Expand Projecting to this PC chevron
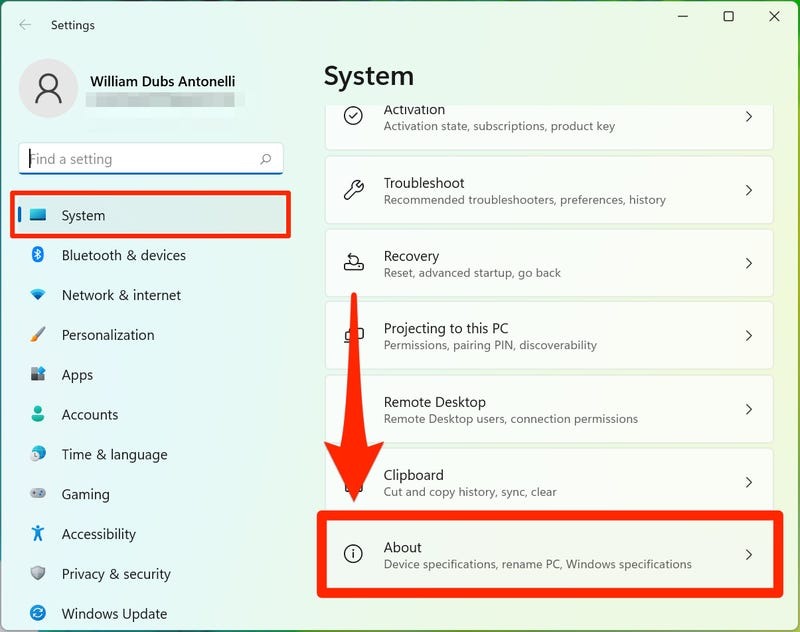 (x=748, y=336)
